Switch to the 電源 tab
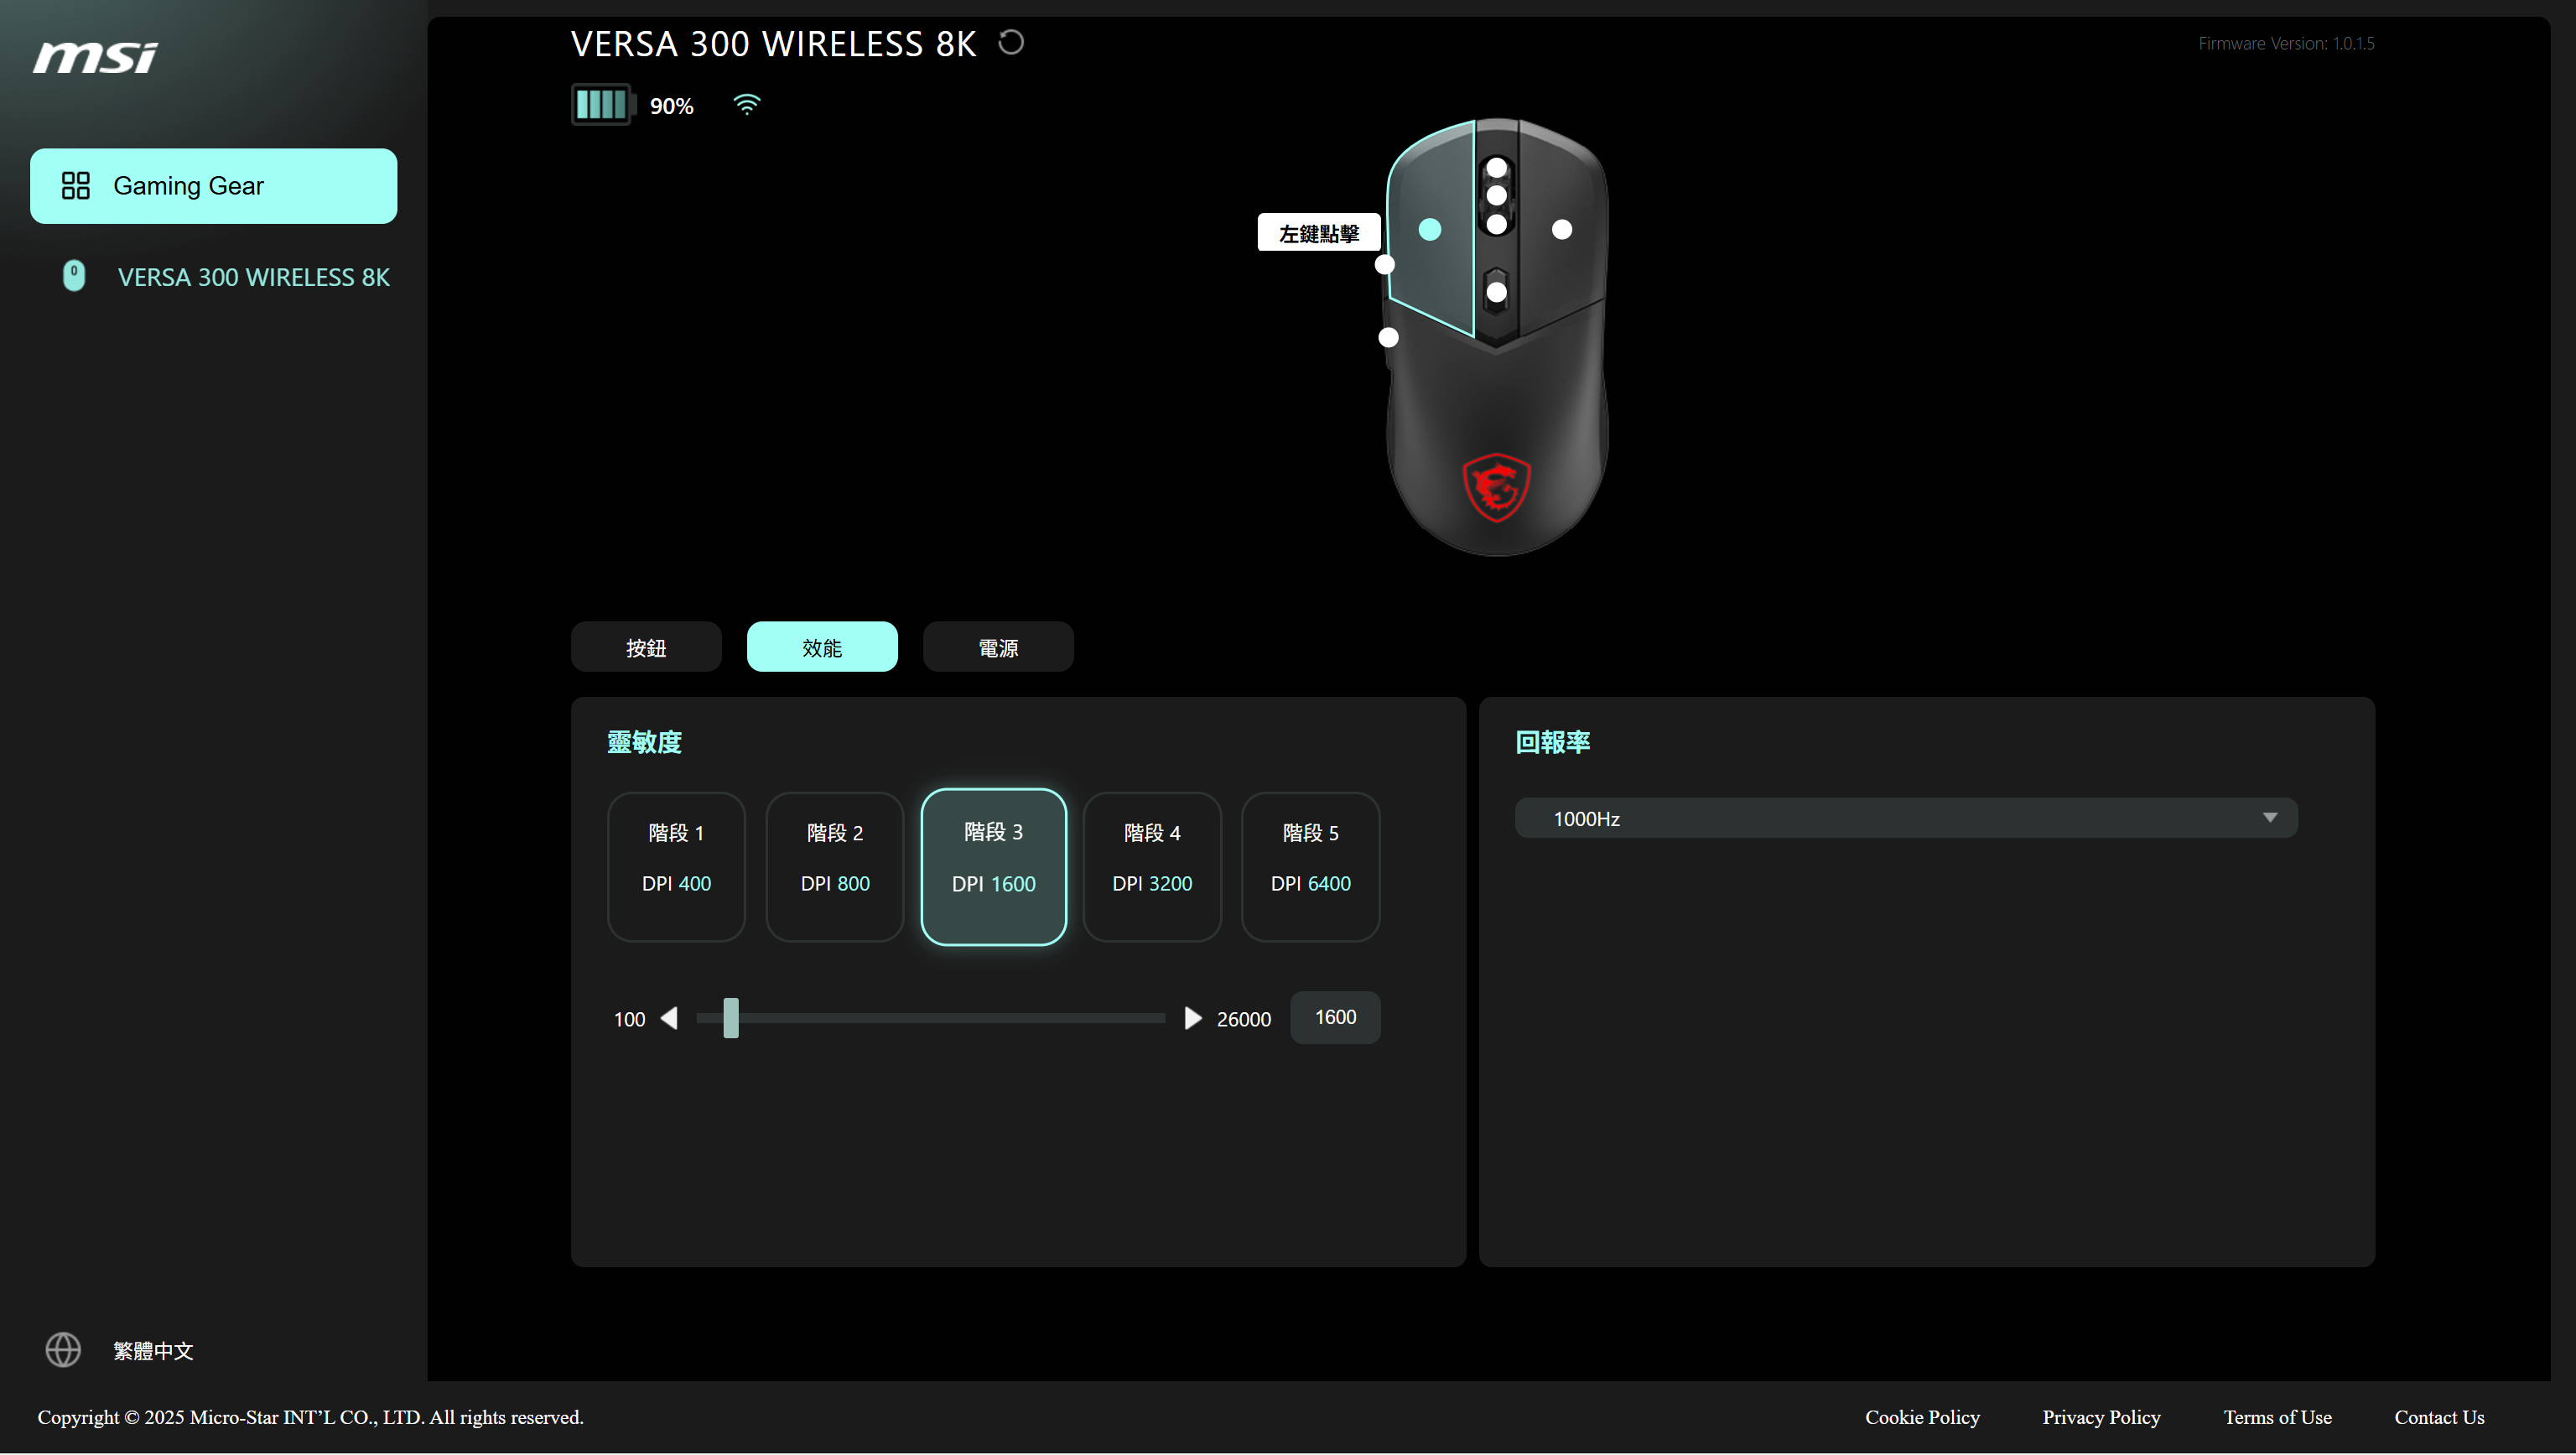2576x1455 pixels. (998, 647)
